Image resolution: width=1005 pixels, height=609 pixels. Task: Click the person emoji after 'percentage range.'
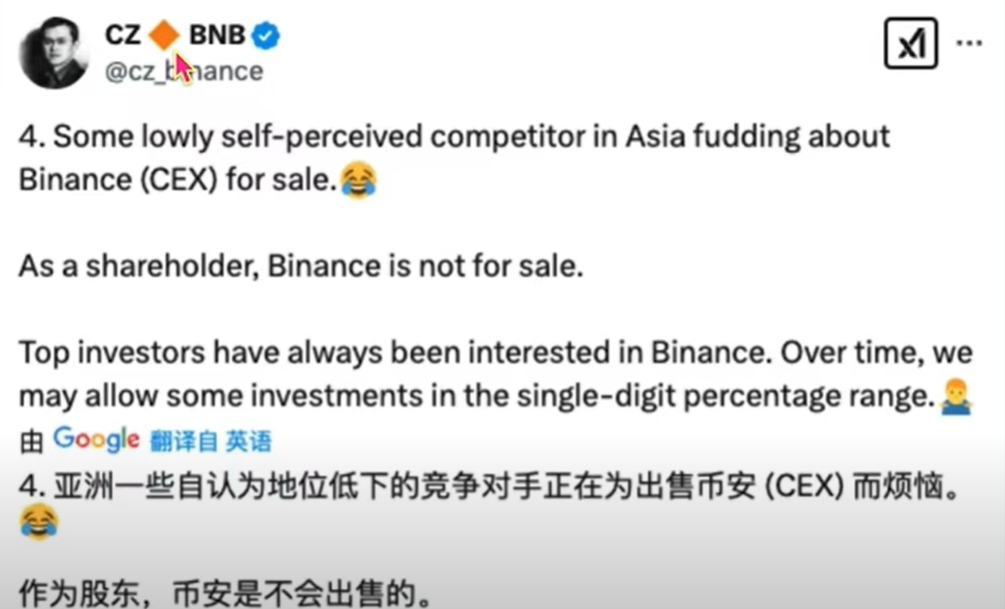point(956,397)
